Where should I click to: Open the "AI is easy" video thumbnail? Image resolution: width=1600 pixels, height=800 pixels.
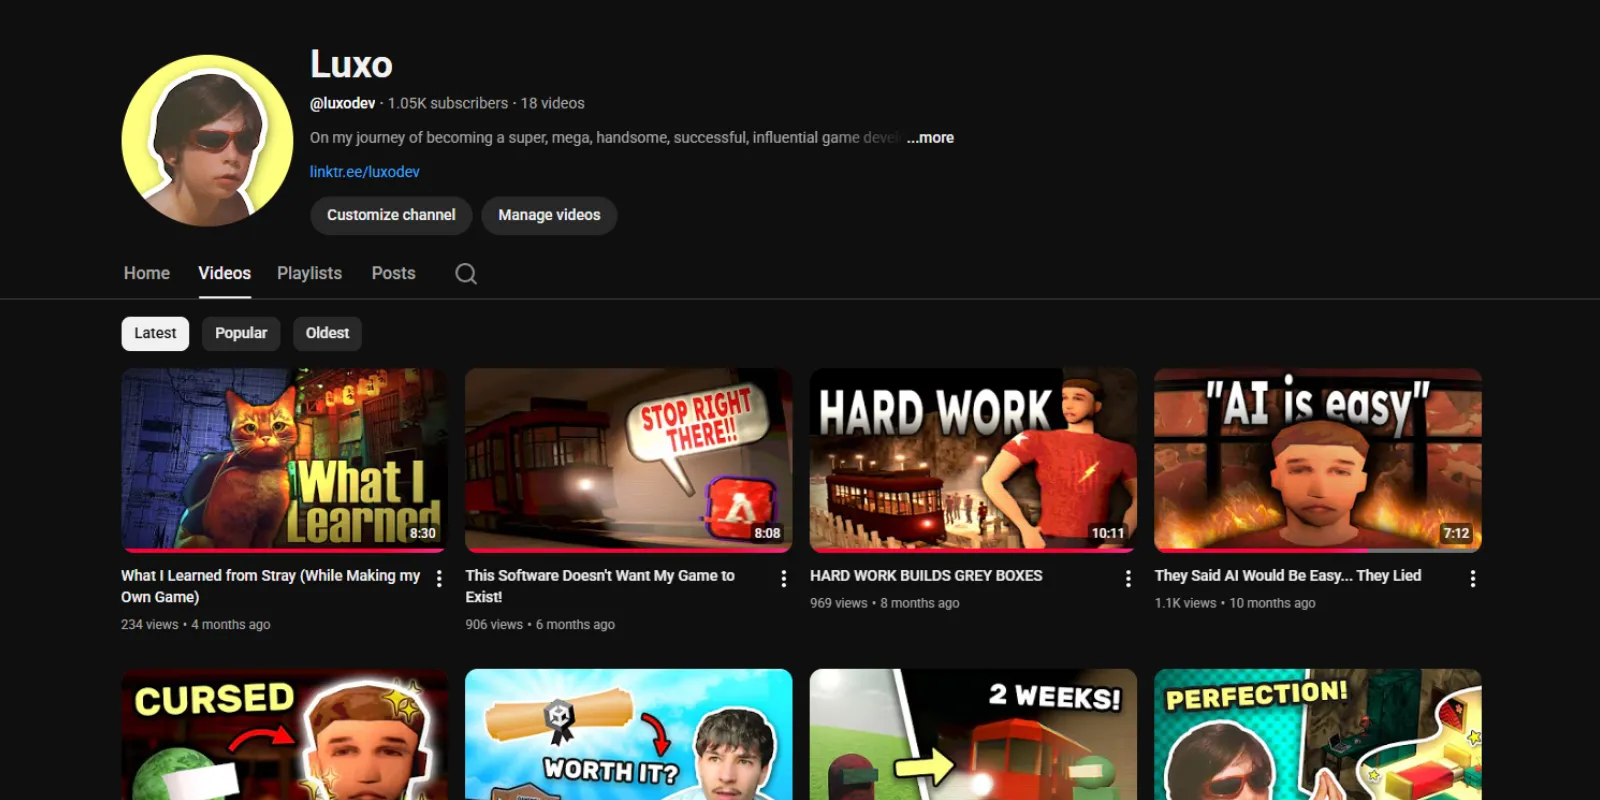pyautogui.click(x=1317, y=460)
